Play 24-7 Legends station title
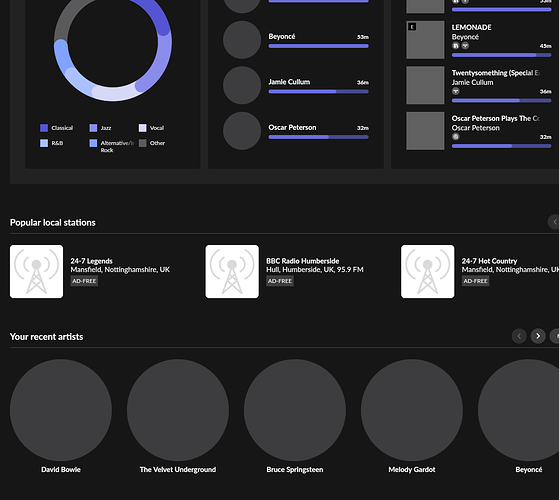This screenshot has width=559, height=500. coord(91,261)
